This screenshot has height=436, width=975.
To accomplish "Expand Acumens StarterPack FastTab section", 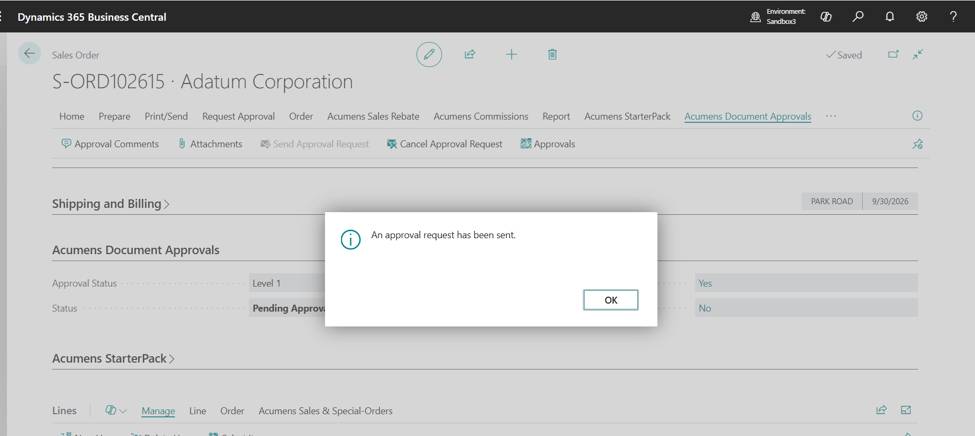I will click(113, 358).
